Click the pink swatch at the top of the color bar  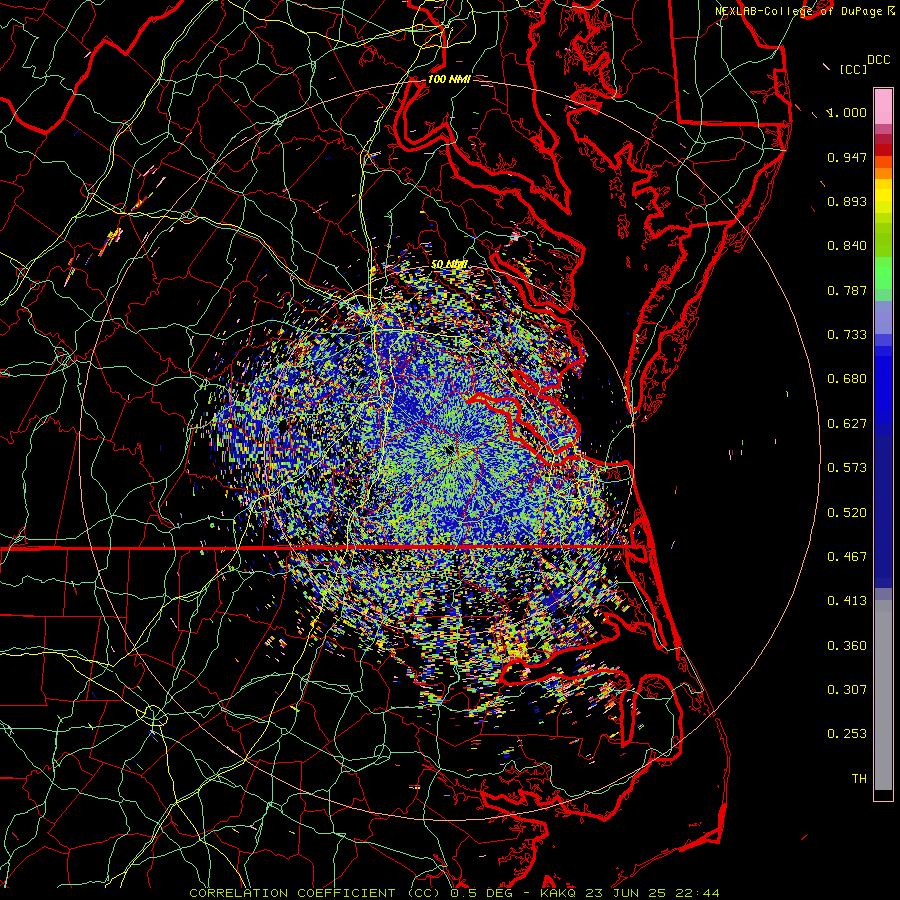pos(883,106)
